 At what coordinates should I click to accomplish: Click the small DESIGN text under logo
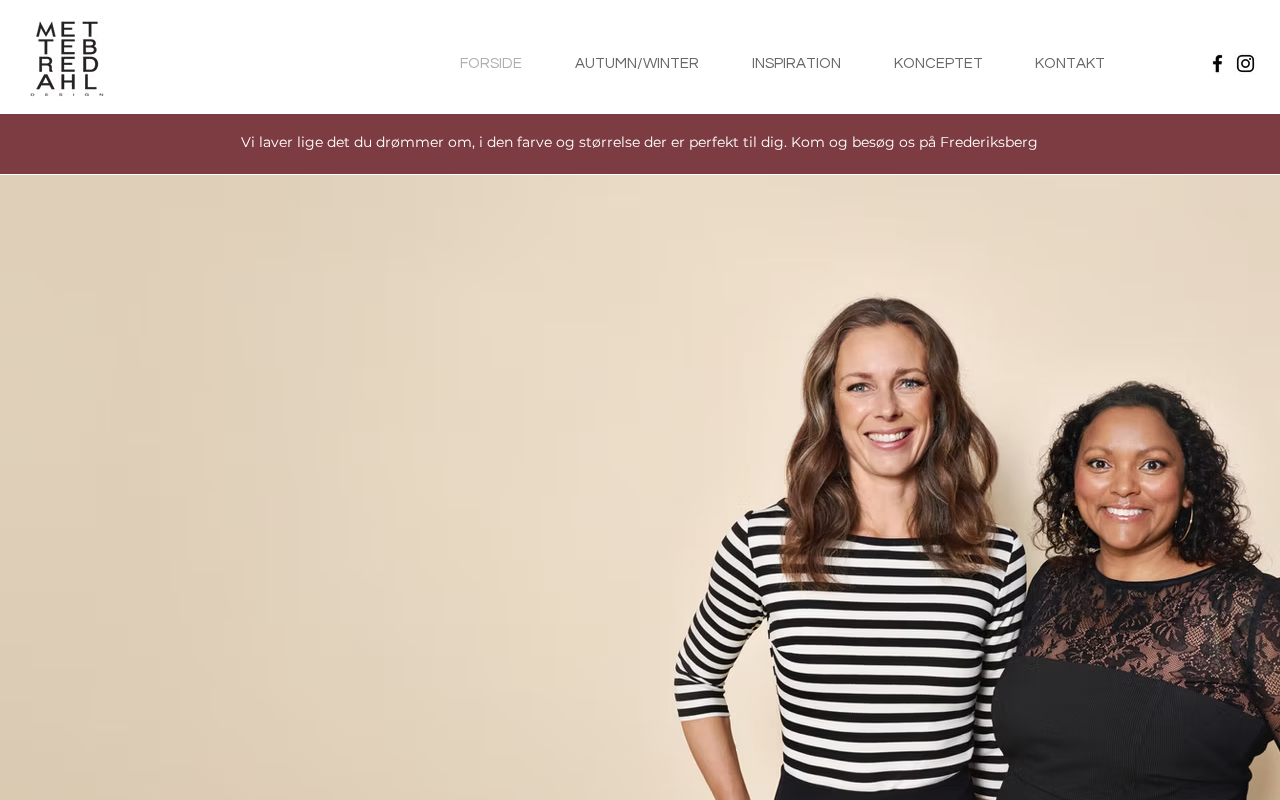tap(67, 94)
